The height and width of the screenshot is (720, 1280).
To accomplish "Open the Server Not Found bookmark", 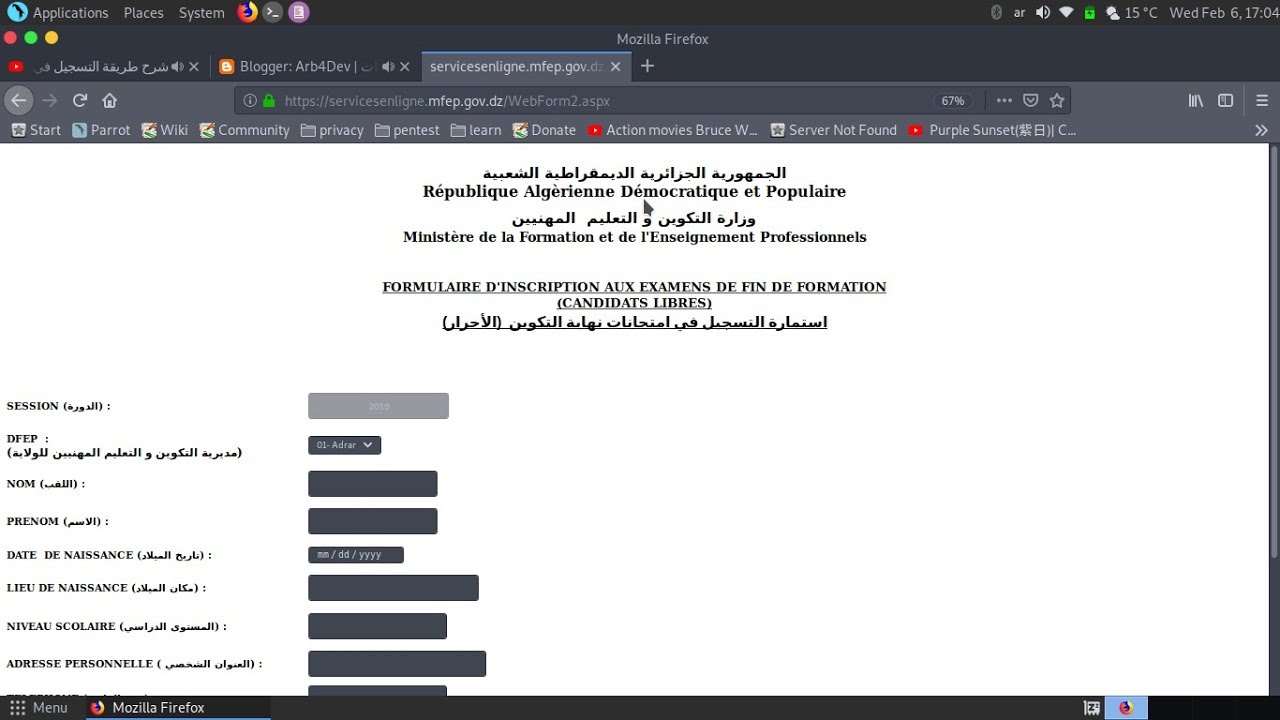I will (x=833, y=130).
